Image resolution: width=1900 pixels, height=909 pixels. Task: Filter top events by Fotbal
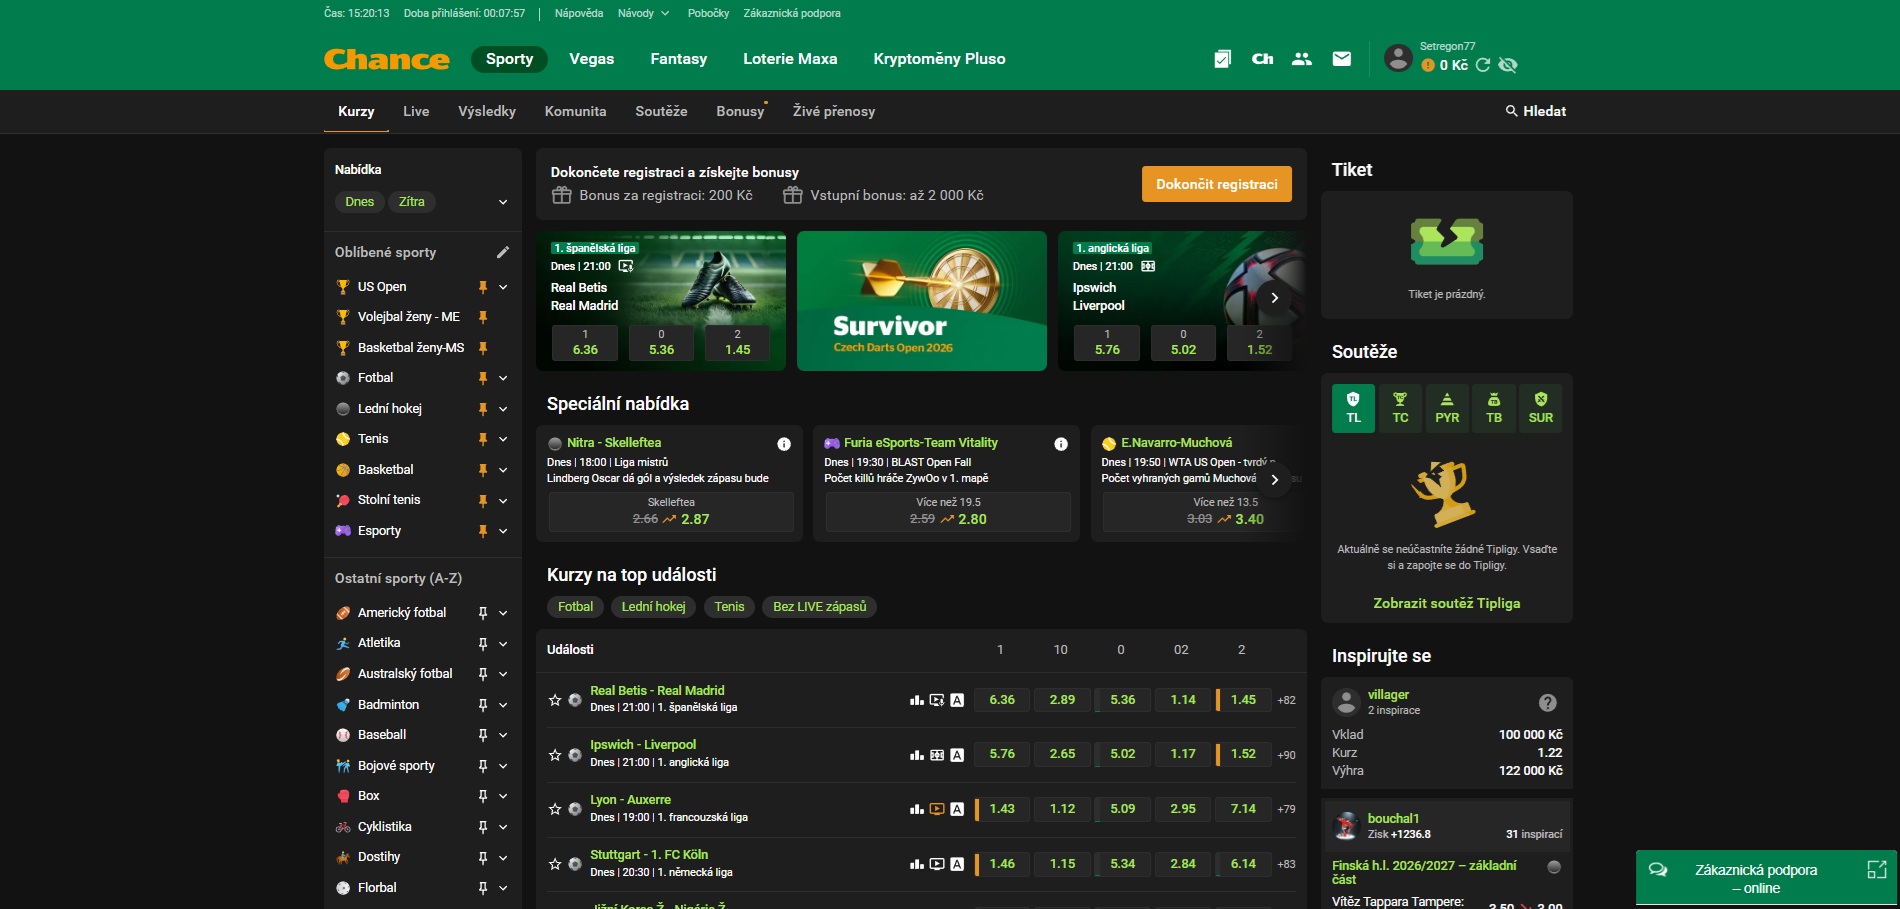(x=575, y=607)
